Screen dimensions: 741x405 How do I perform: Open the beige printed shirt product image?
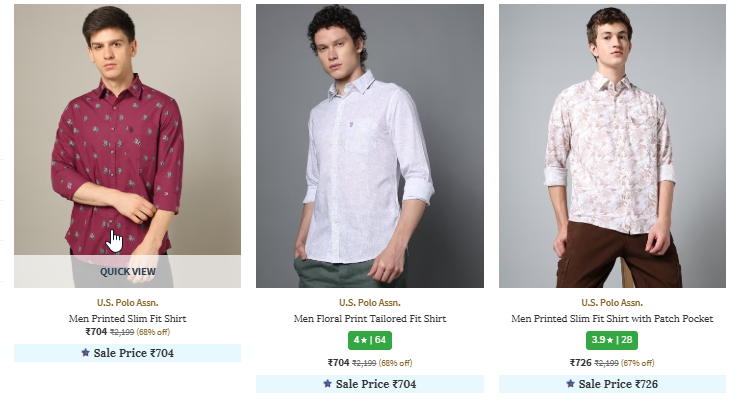coord(611,146)
